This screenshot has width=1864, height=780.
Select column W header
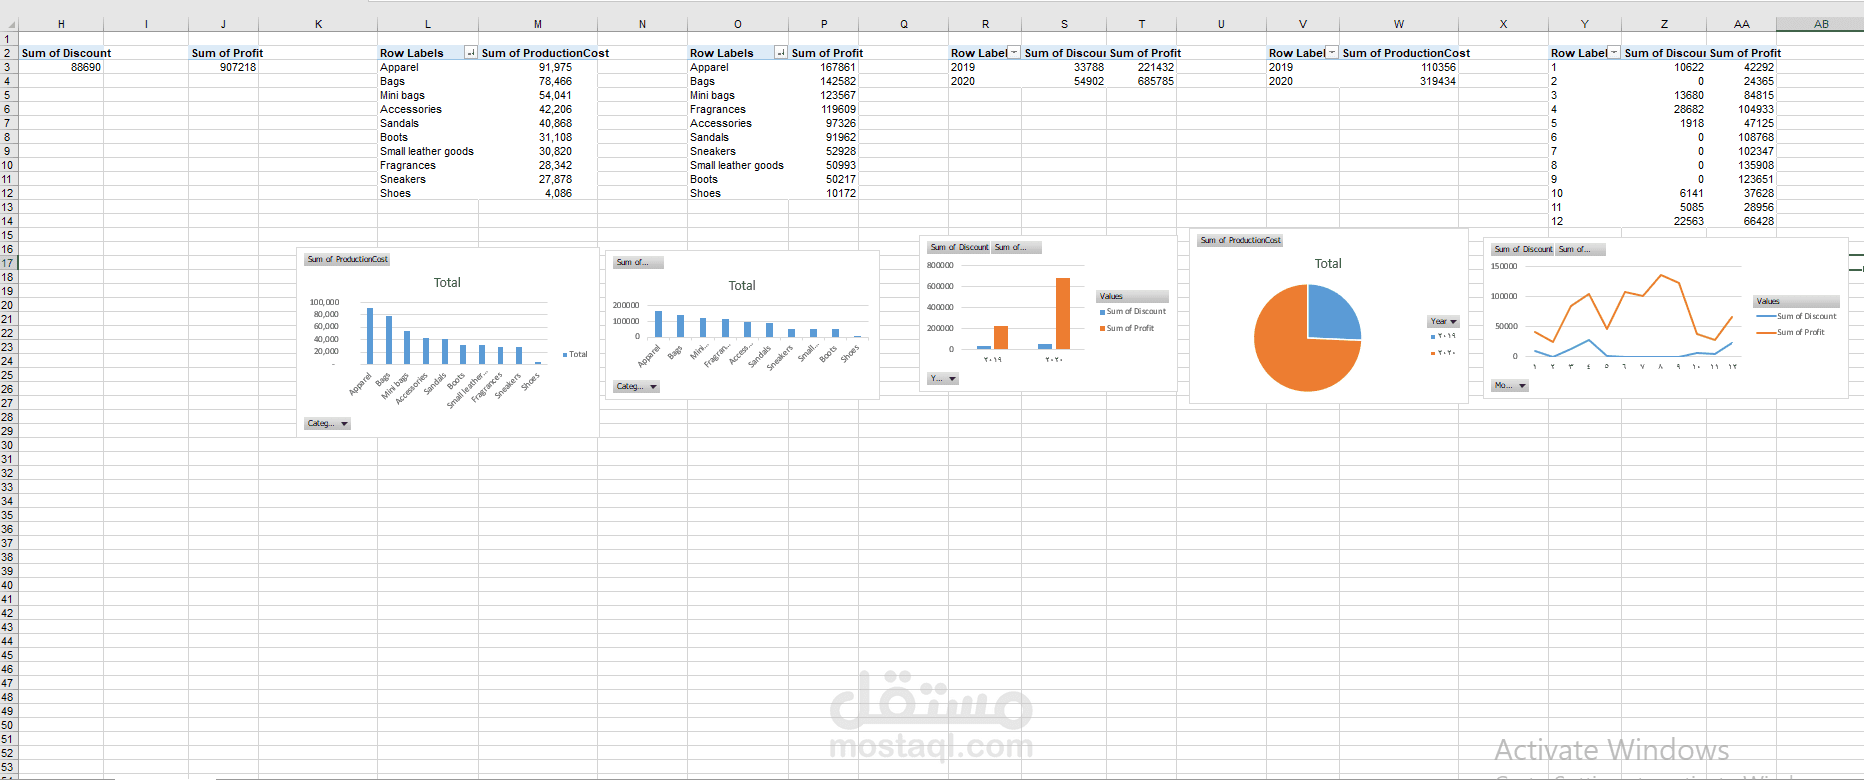pyautogui.click(x=1399, y=24)
